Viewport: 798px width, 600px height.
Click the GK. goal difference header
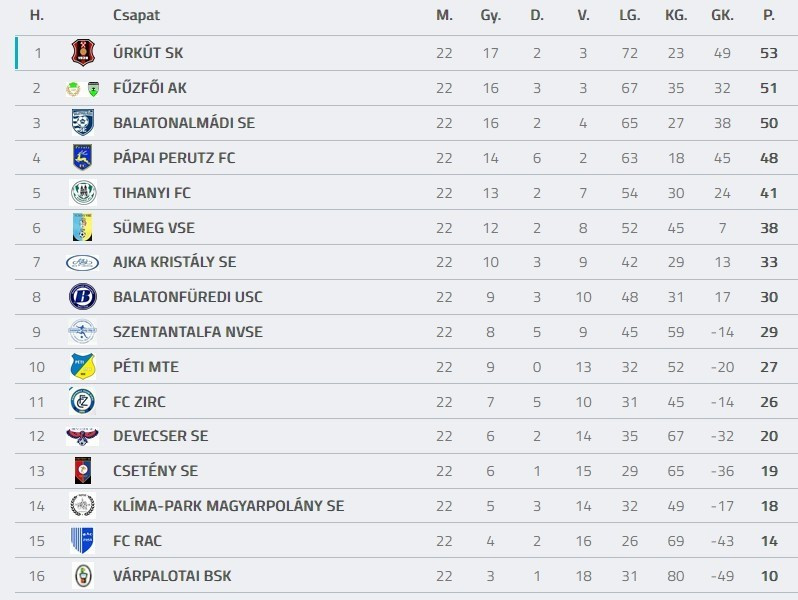722,16
